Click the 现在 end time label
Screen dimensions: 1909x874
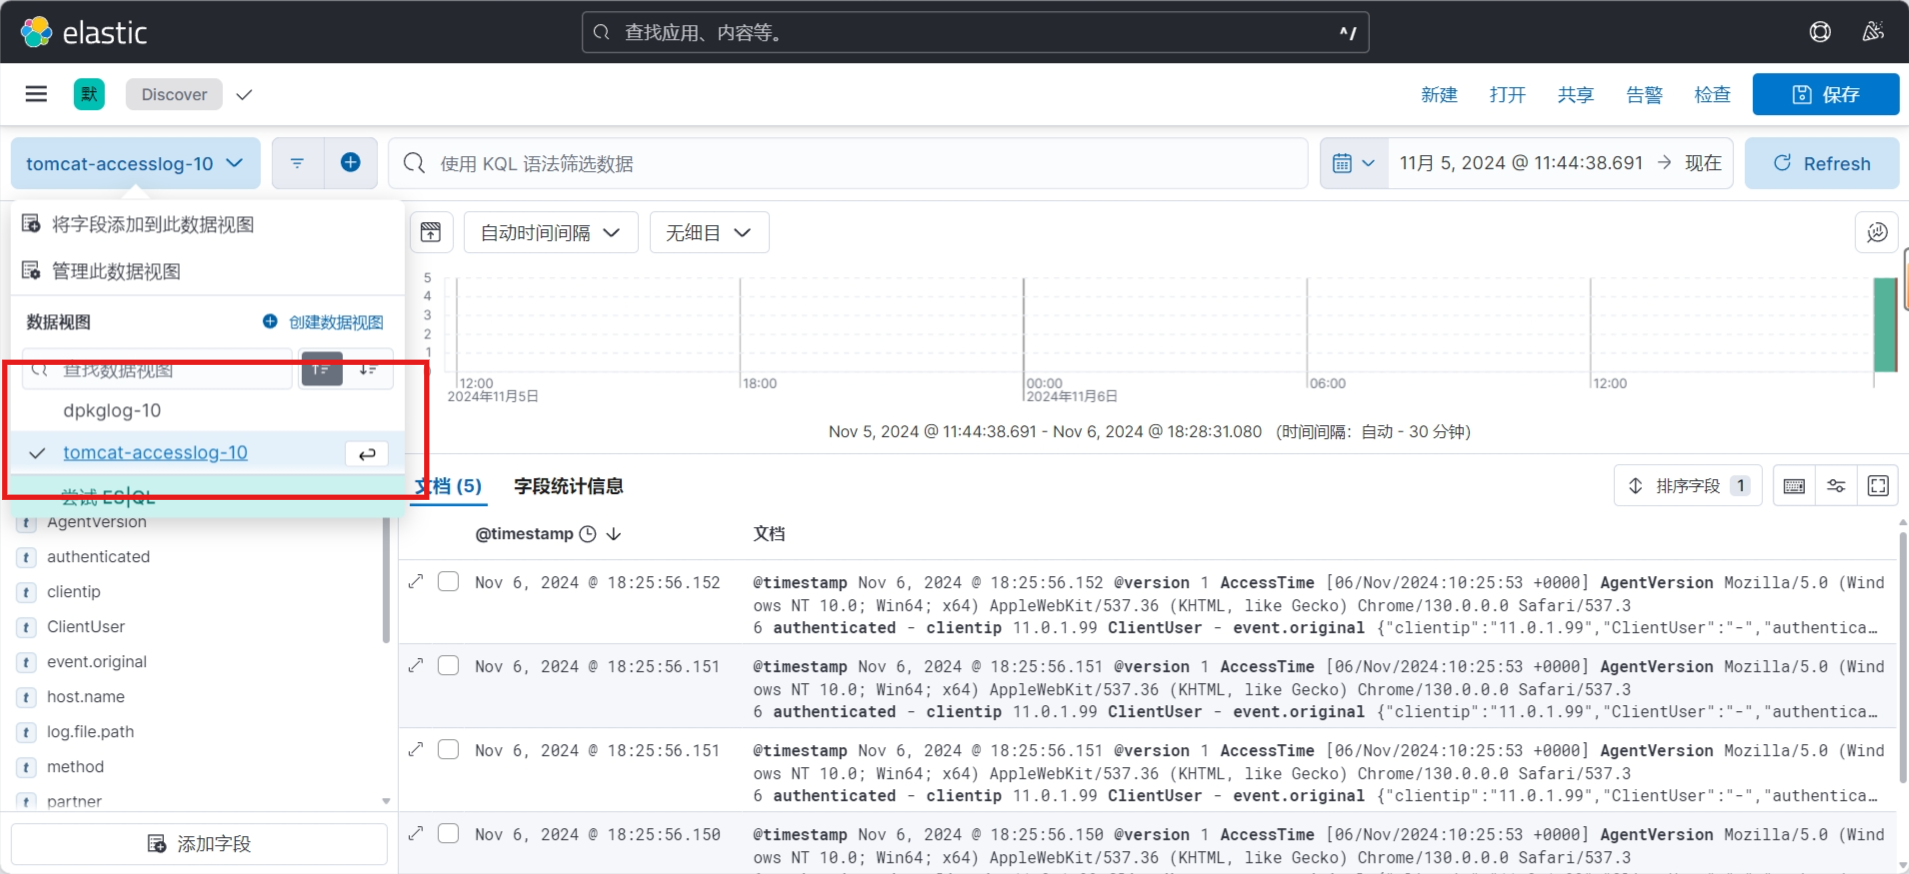[x=1703, y=163]
